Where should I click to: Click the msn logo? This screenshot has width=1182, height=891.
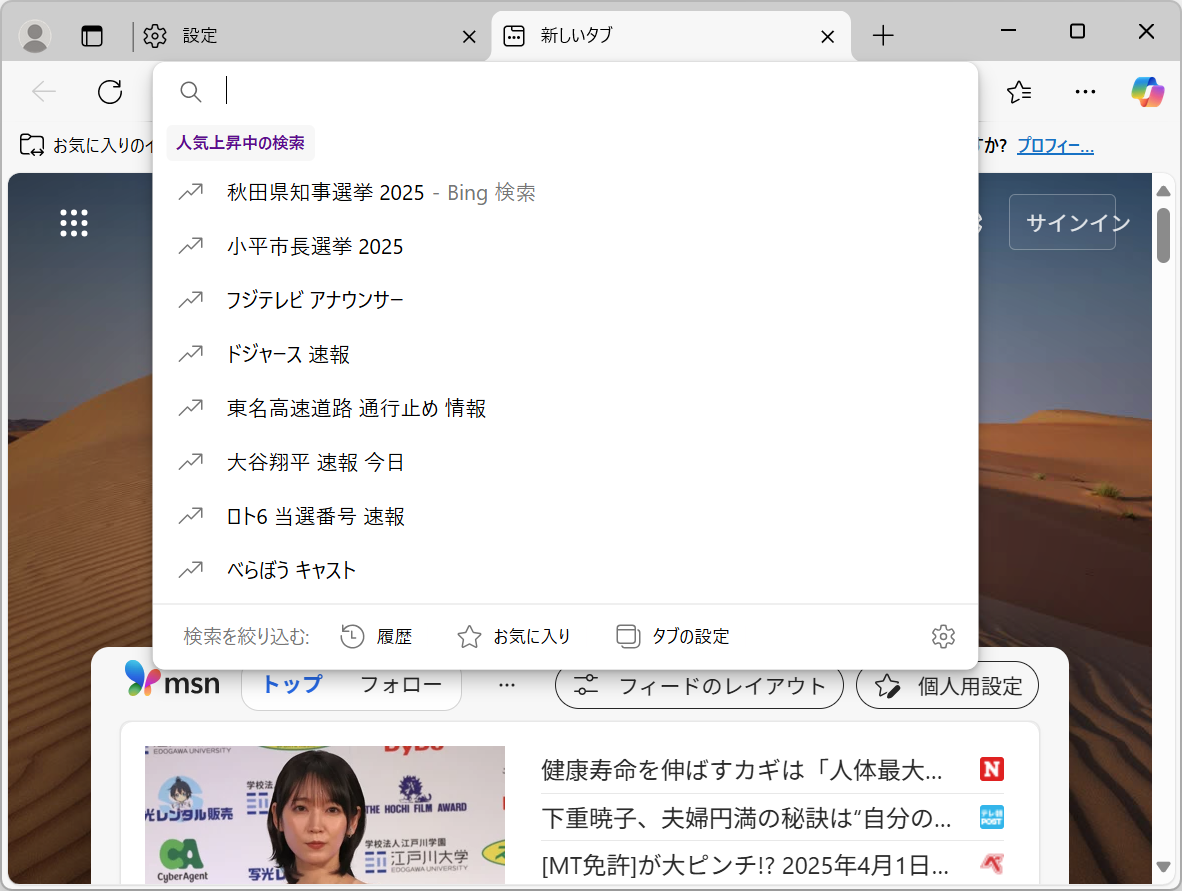(x=172, y=682)
